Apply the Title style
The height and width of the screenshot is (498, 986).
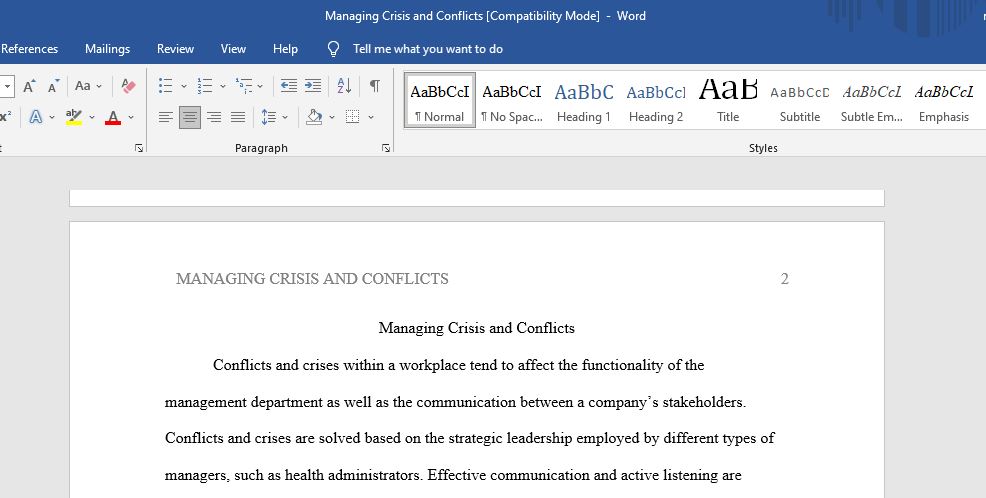point(728,101)
